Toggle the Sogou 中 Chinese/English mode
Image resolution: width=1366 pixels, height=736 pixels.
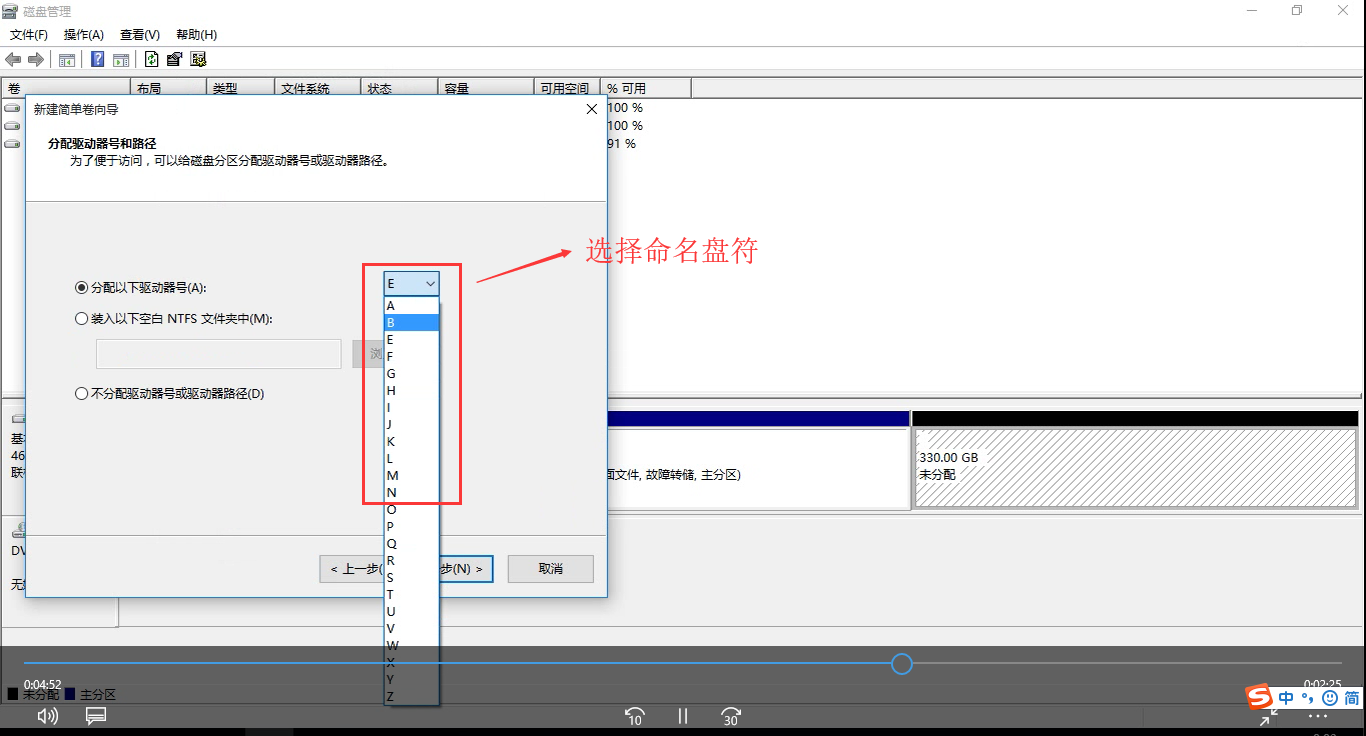[x=1286, y=698]
